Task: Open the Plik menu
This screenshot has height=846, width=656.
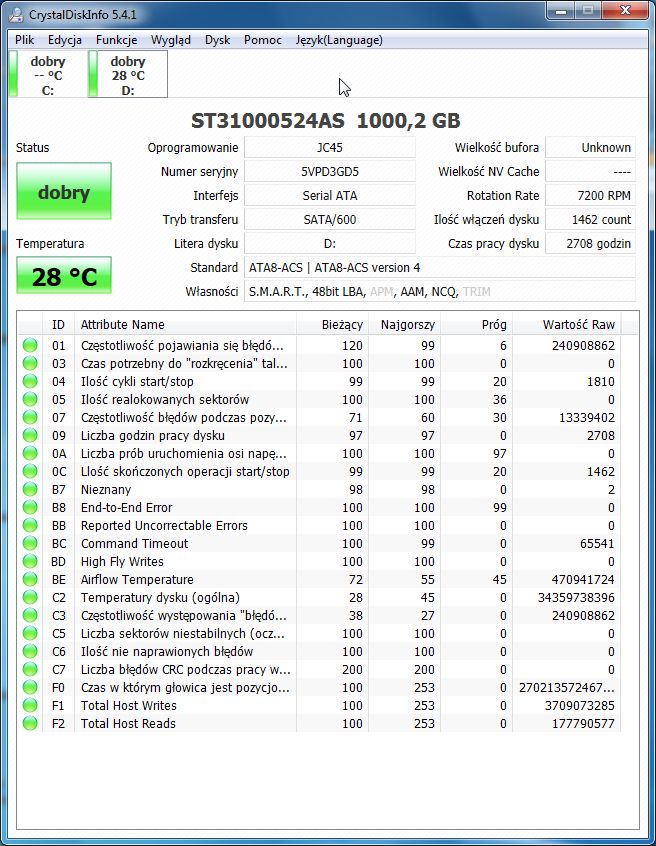Action: click(x=25, y=40)
